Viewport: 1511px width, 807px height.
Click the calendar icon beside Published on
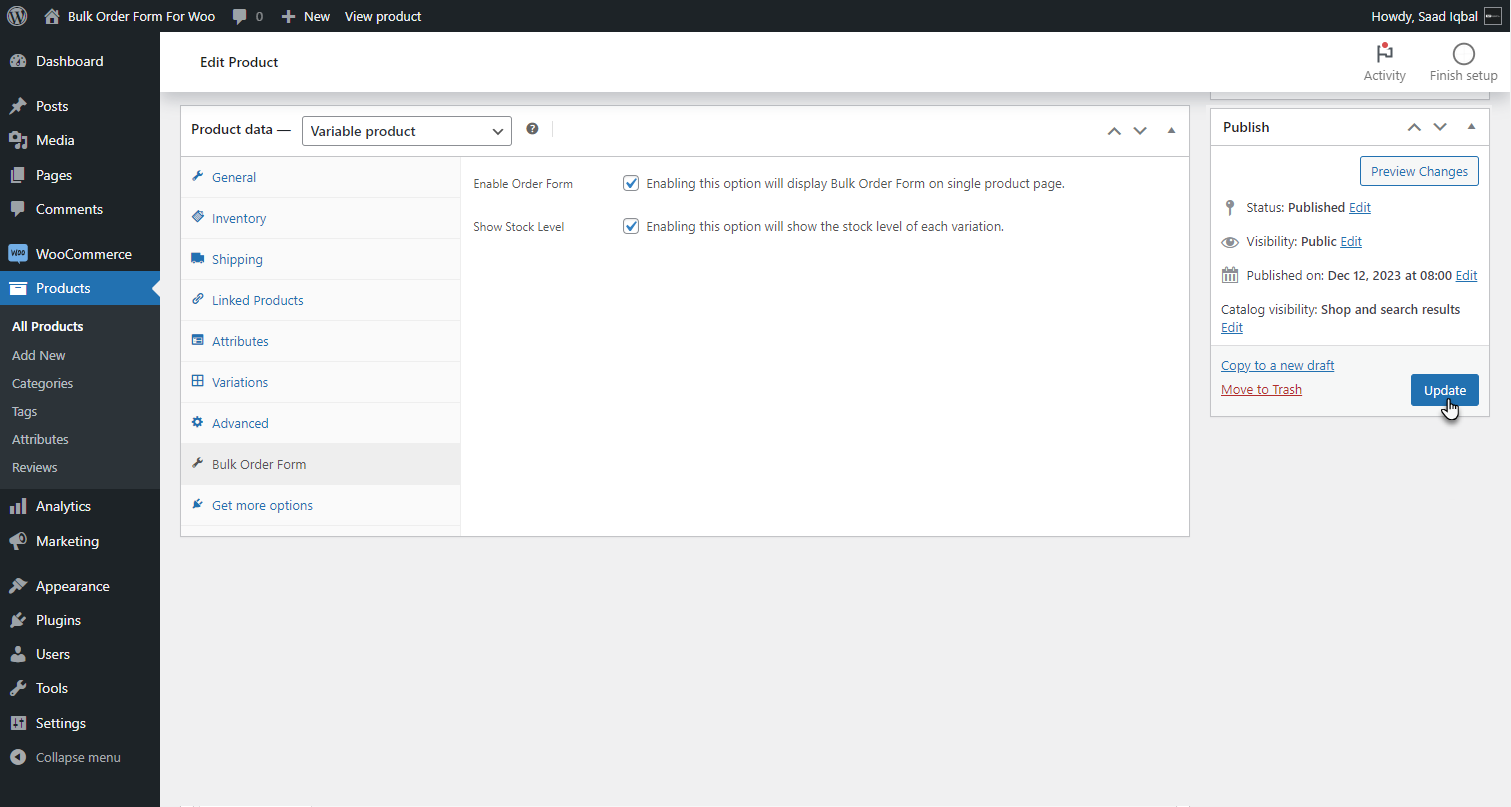(x=1230, y=275)
